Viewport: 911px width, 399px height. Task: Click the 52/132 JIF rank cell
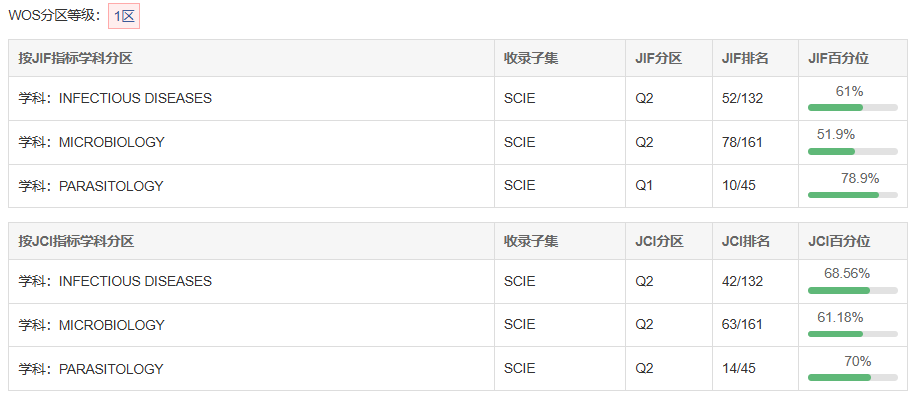tap(755, 99)
